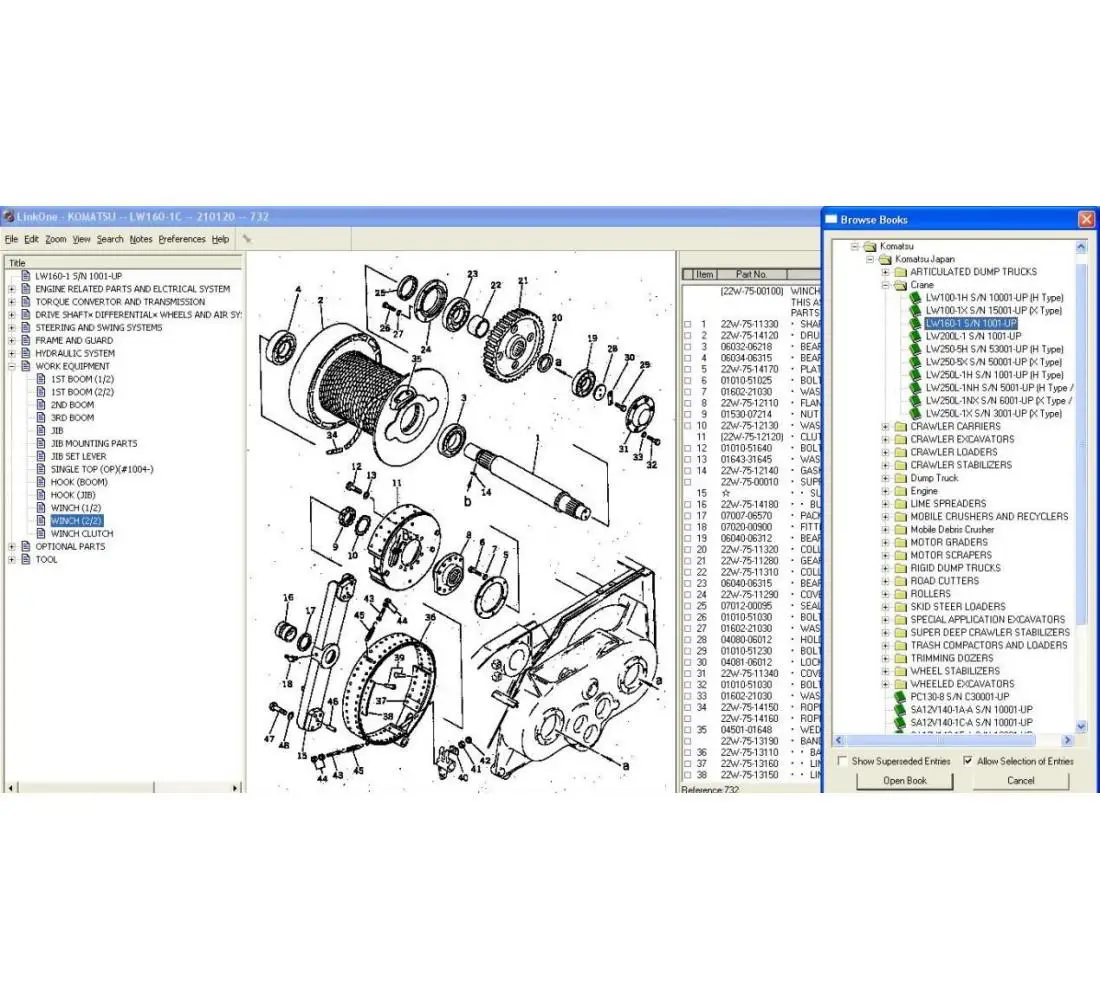
Task: Expand the ARTICULATED DUMP TRUCKS folder
Action: 885,272
